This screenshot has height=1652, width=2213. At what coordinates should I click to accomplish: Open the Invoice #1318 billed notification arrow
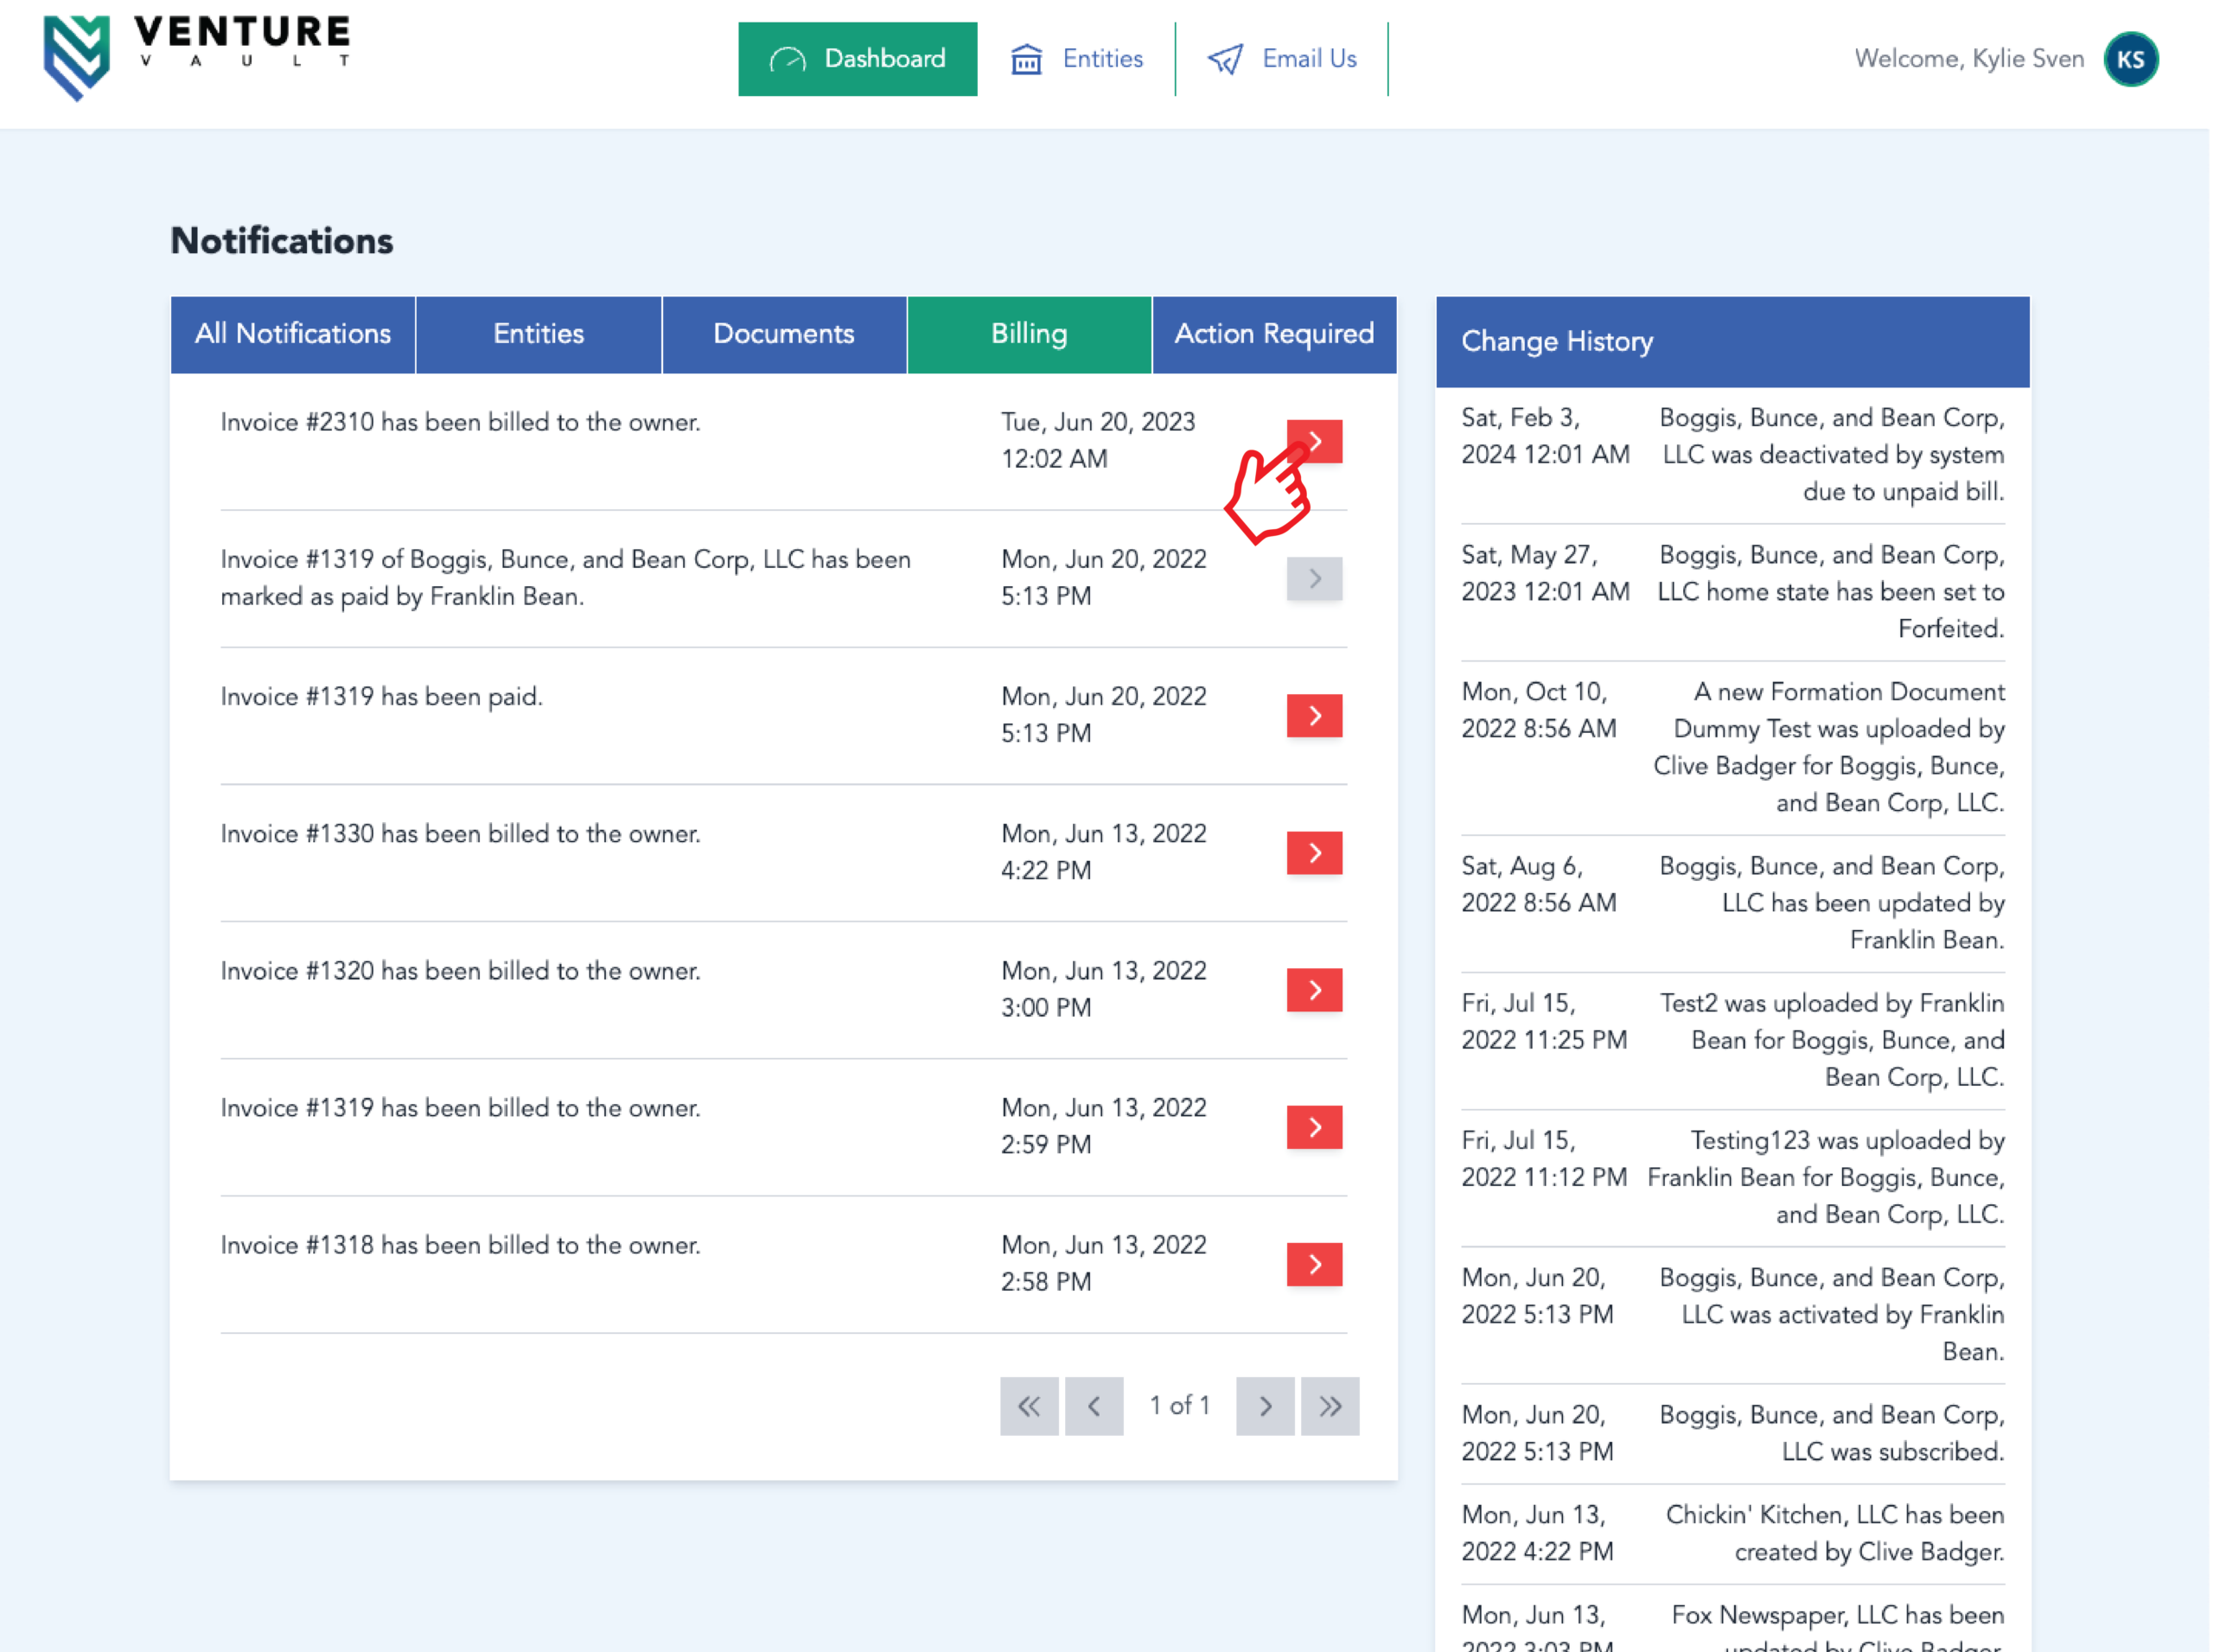1314,1264
